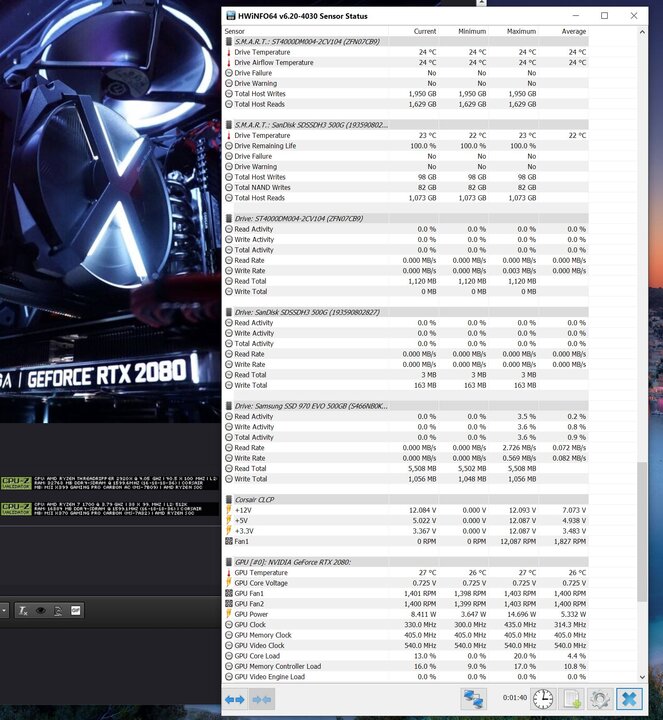Click the collapse columns arrows button
This screenshot has width=663, height=720.
pos(262,699)
